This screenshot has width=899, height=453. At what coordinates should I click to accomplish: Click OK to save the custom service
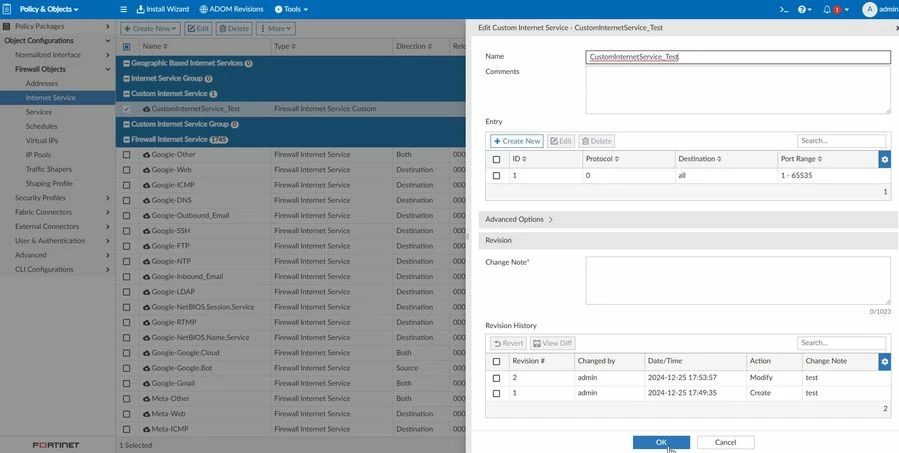point(661,442)
